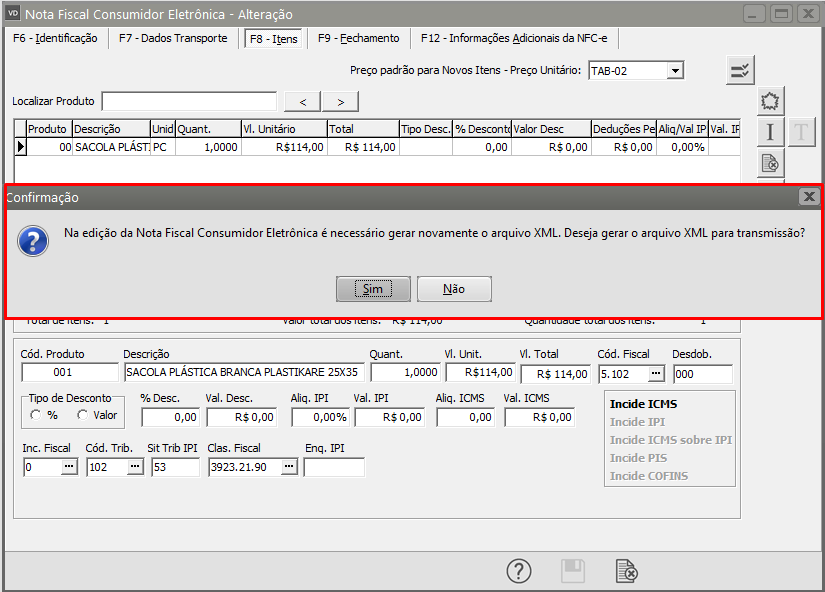
Task: Decline XML generation by clicking Não
Action: (454, 289)
